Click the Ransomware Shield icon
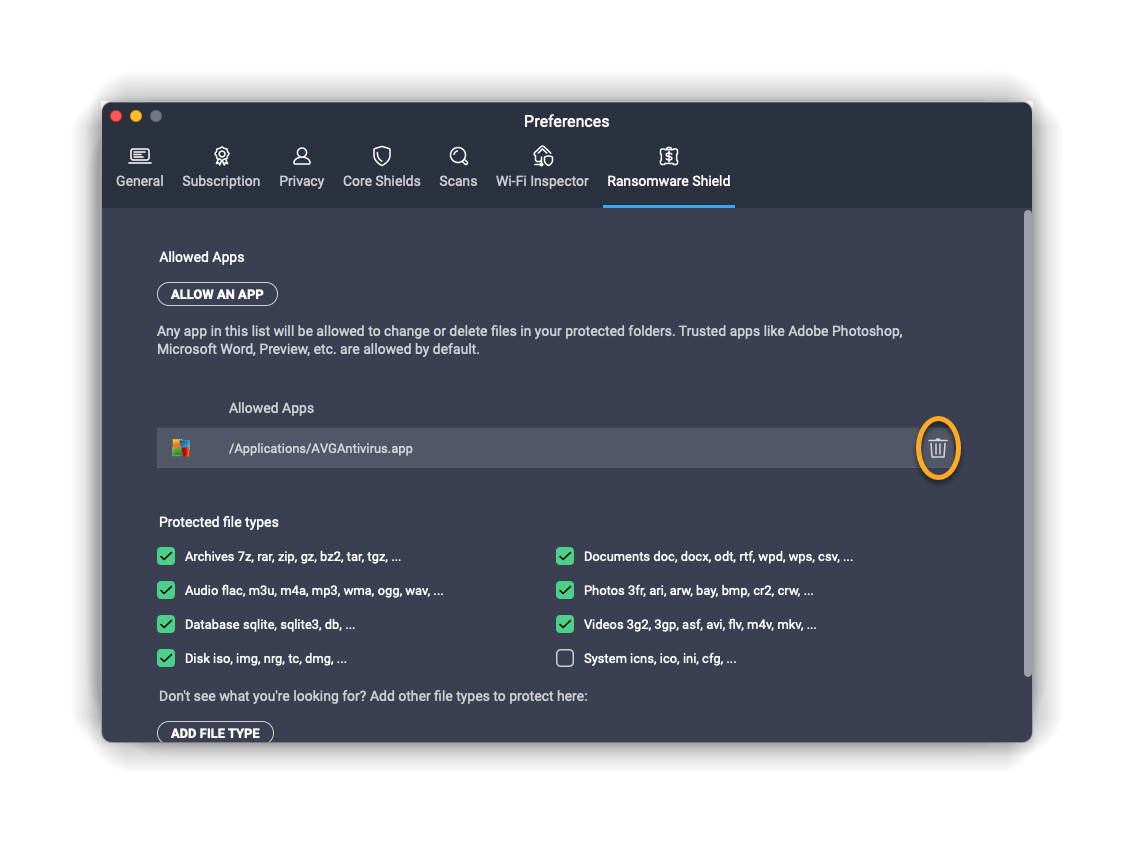 669,156
